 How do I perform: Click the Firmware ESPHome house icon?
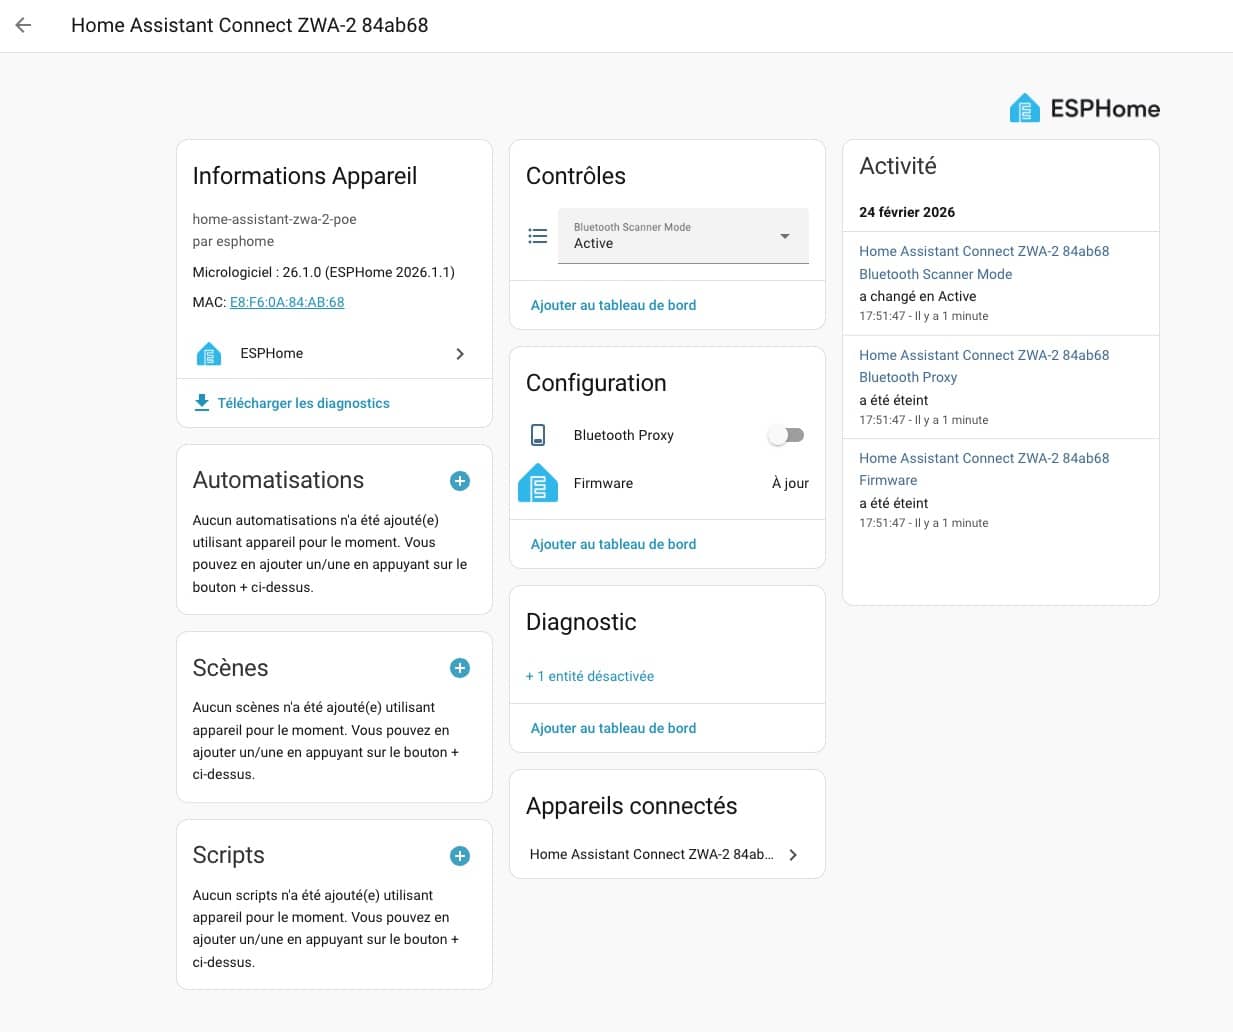[x=538, y=483]
